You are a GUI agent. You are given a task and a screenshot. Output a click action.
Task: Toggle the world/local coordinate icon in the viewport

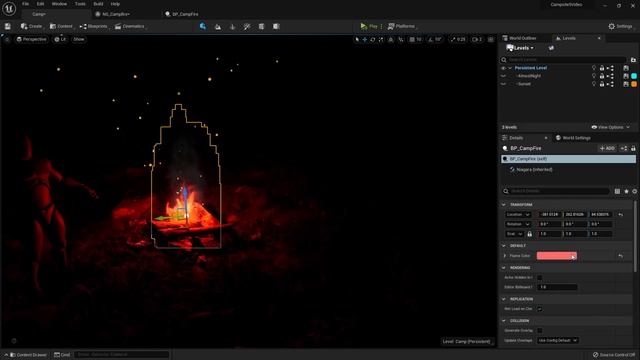pos(391,40)
